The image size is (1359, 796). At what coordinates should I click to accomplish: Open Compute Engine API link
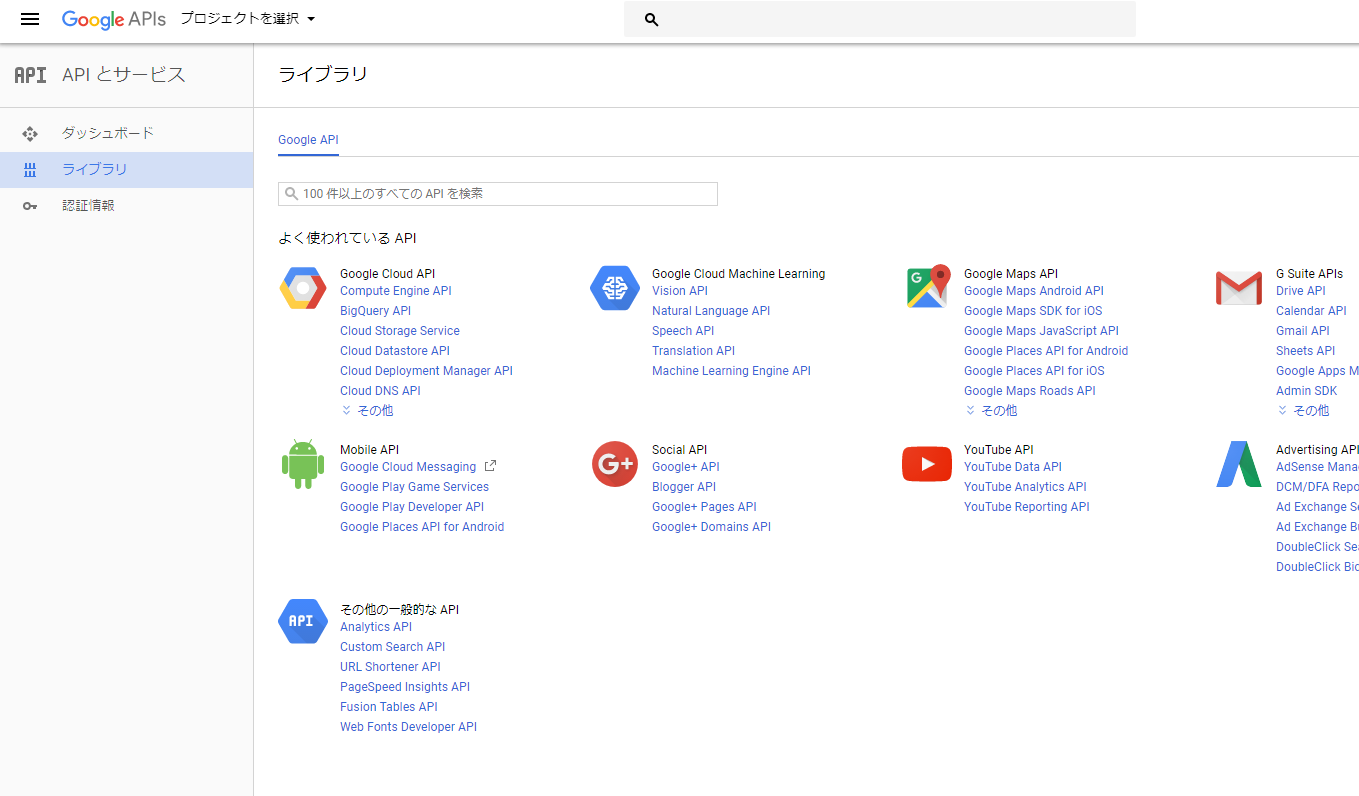point(396,291)
